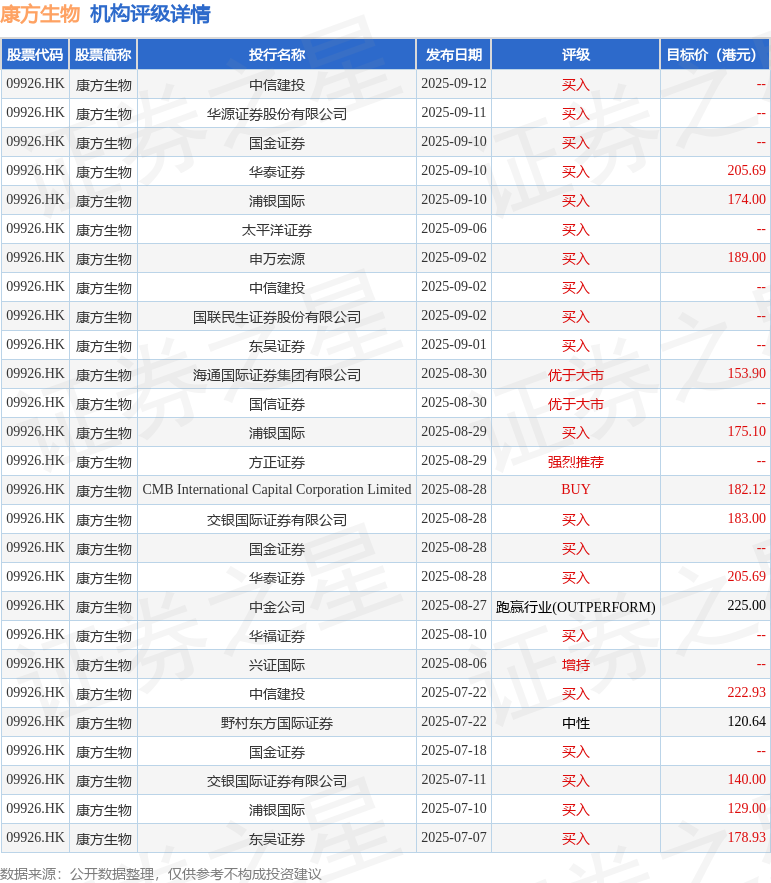Click 太平洋证券 cell
771x883 pixels.
(277, 230)
